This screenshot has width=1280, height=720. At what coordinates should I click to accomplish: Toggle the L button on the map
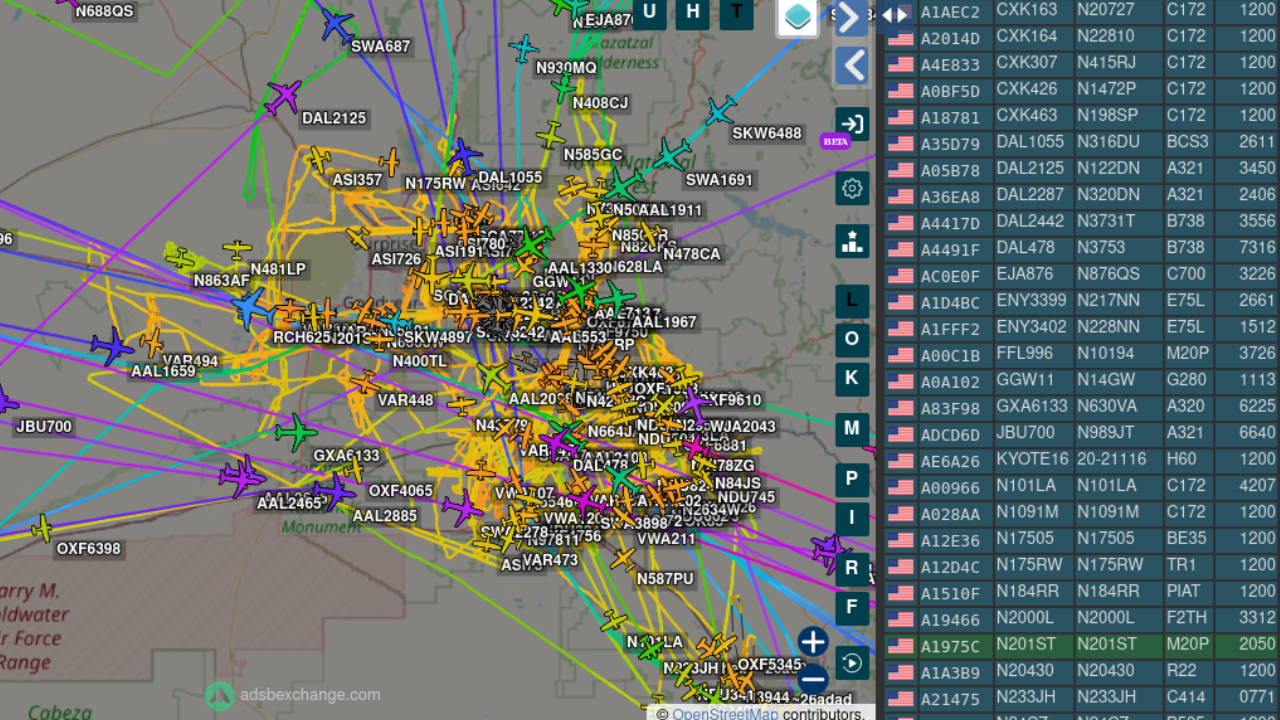[852, 300]
